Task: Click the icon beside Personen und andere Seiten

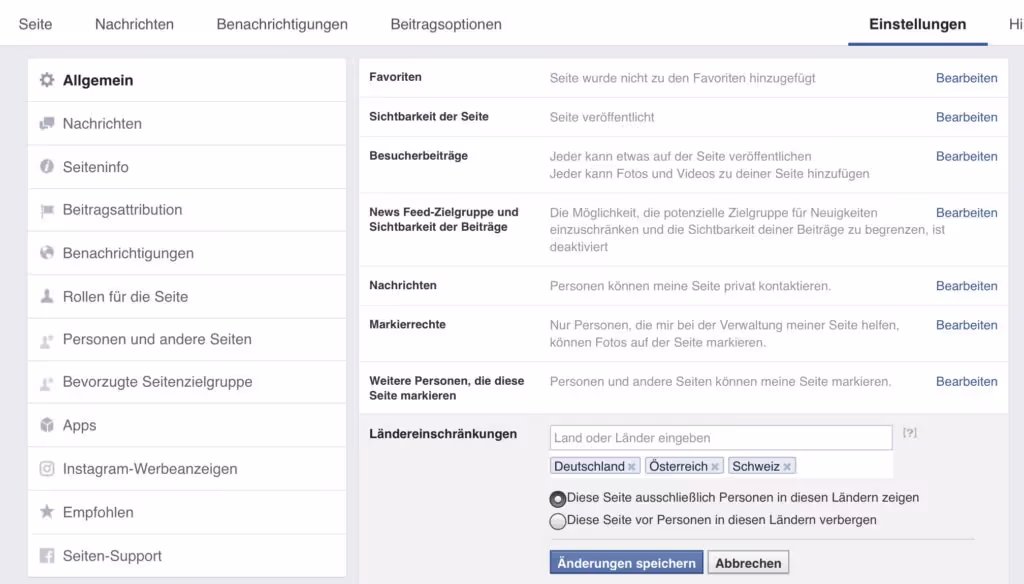Action: click(46, 340)
